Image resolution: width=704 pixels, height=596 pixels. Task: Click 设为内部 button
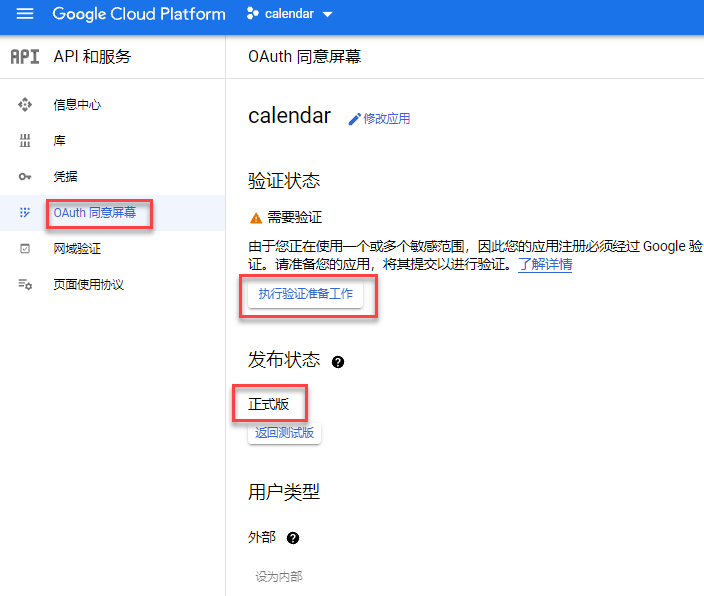coord(279,576)
